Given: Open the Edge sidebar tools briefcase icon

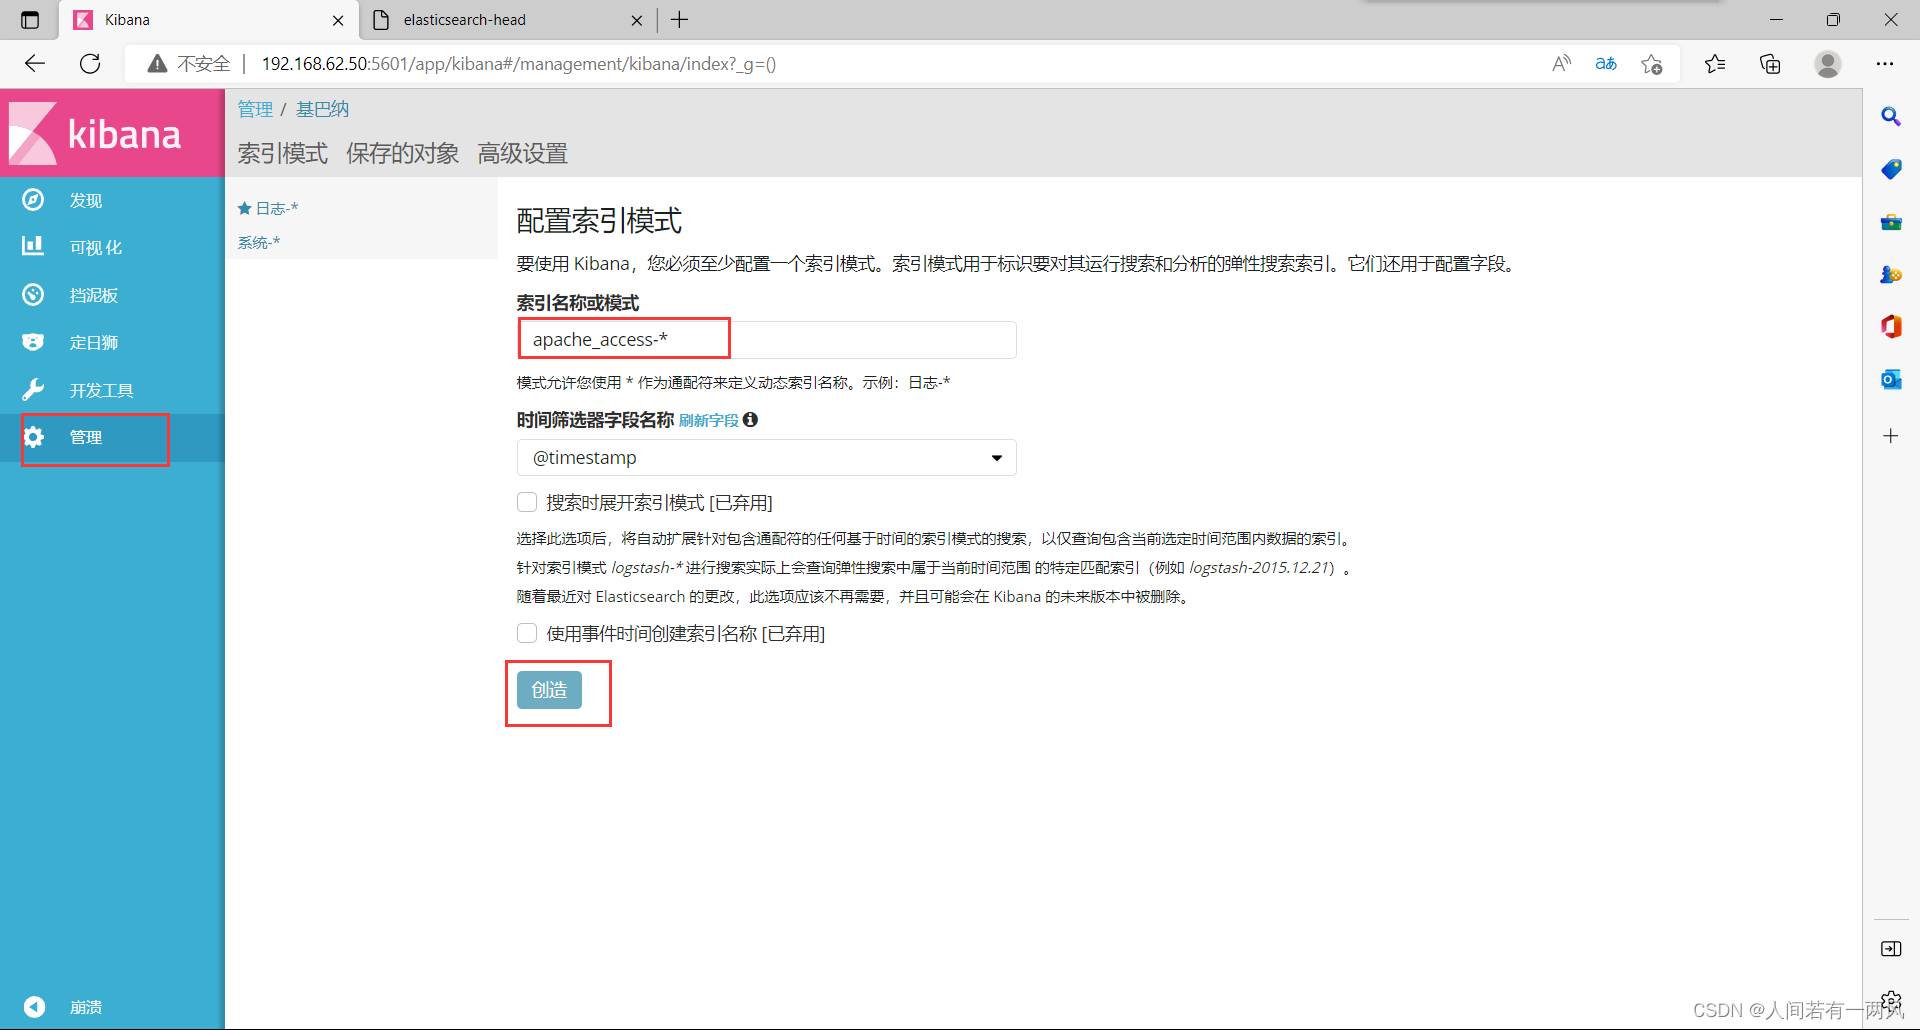Looking at the screenshot, I should point(1891,222).
